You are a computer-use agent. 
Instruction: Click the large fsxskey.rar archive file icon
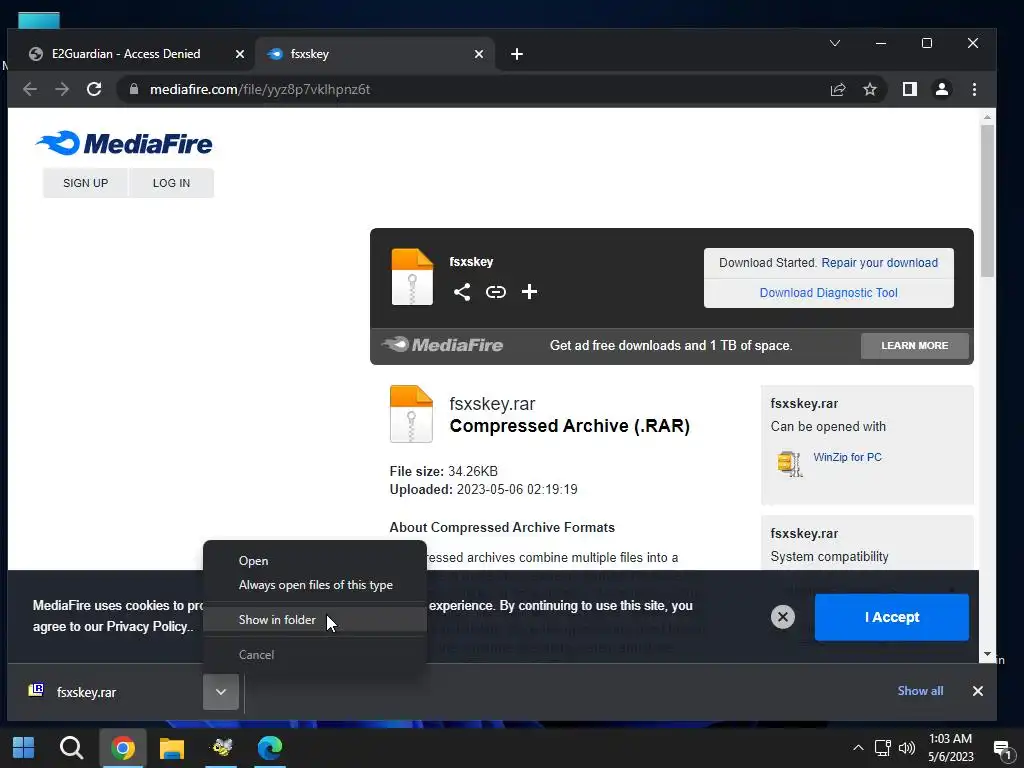point(411,414)
